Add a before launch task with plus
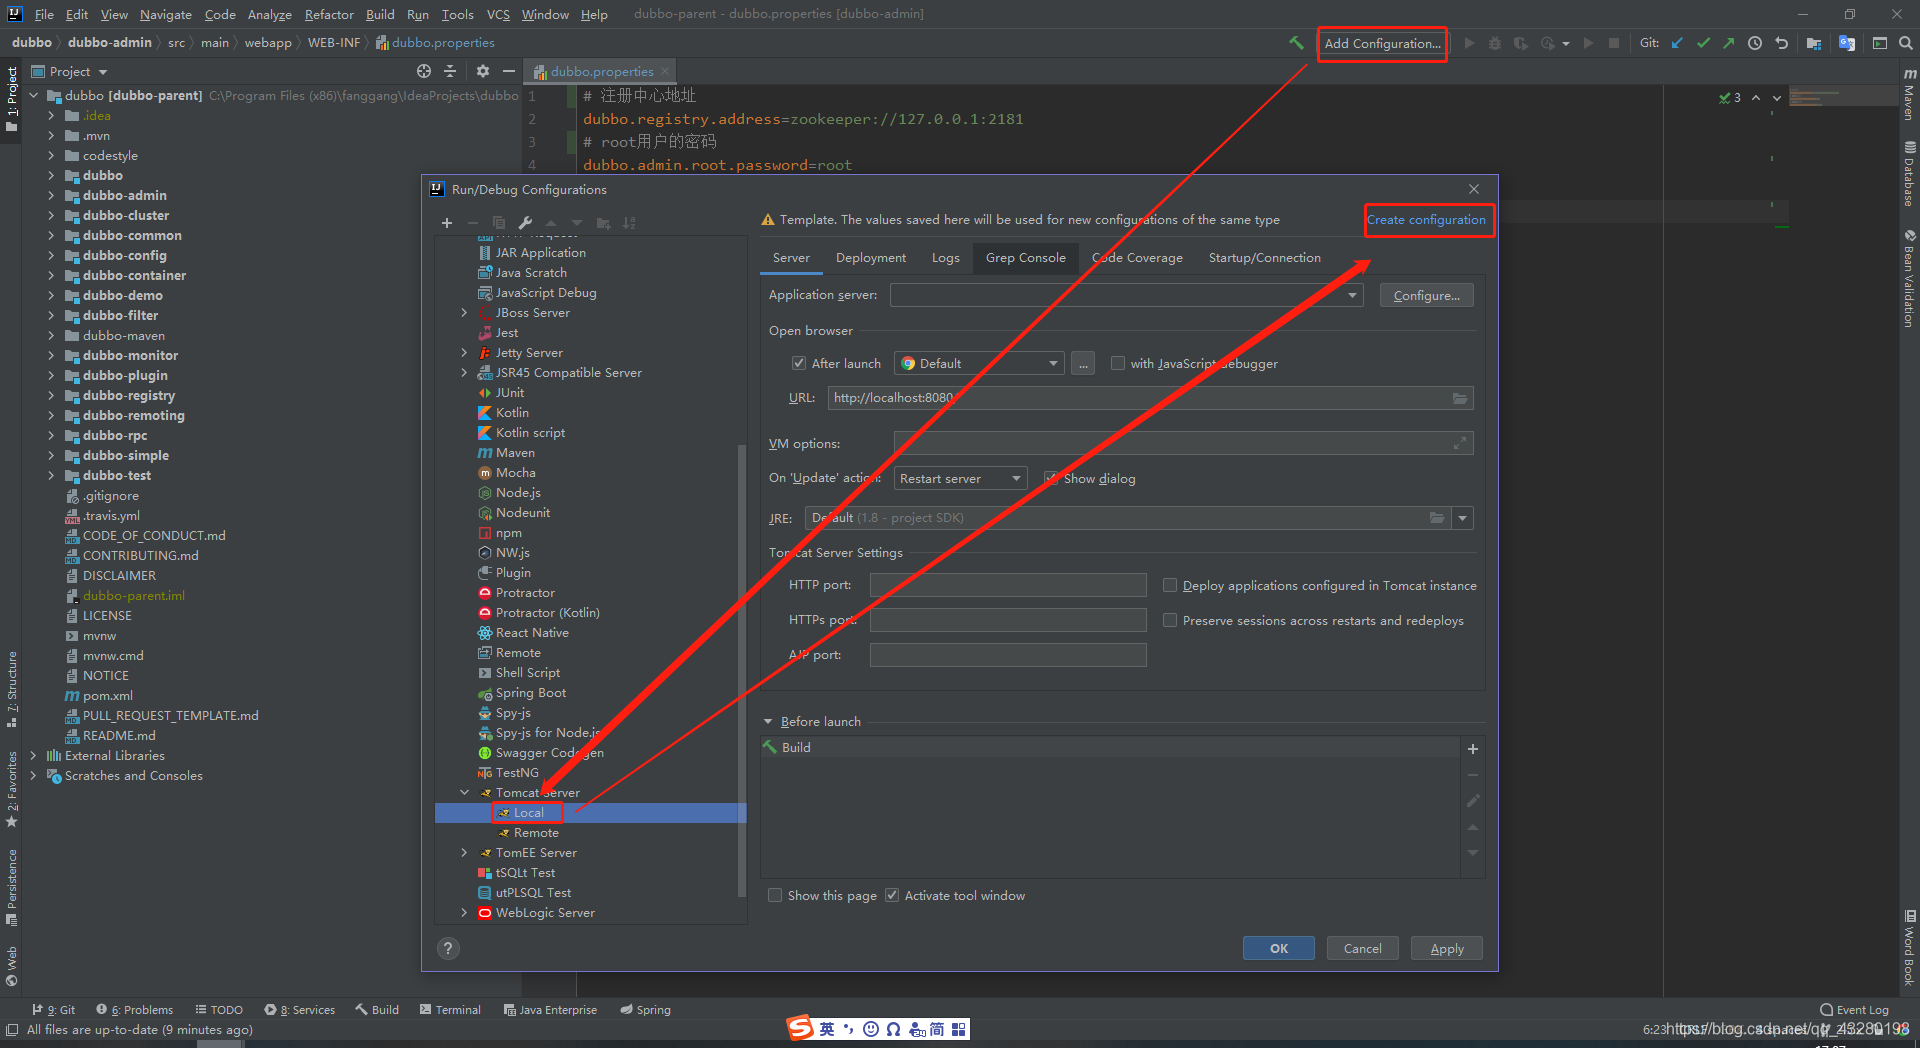1920x1048 pixels. tap(1472, 749)
